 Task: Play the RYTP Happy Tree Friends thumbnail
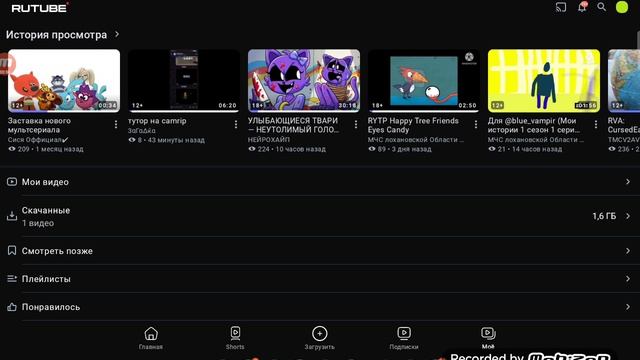point(424,81)
